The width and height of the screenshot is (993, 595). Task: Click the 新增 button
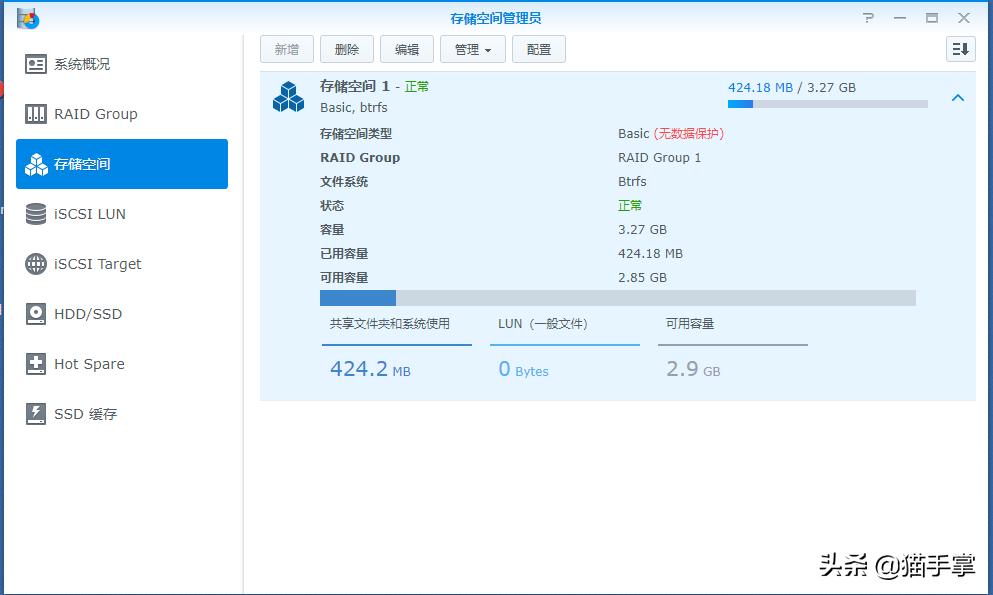(x=286, y=48)
